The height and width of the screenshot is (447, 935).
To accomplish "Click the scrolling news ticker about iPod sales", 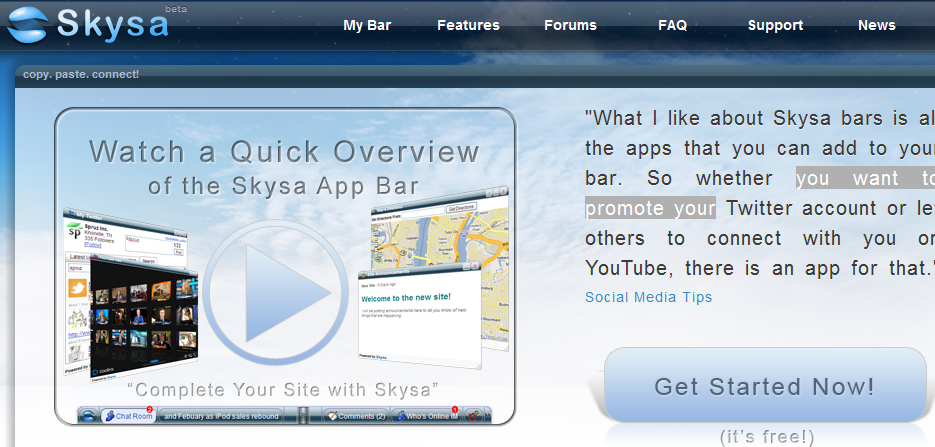I will [221, 416].
